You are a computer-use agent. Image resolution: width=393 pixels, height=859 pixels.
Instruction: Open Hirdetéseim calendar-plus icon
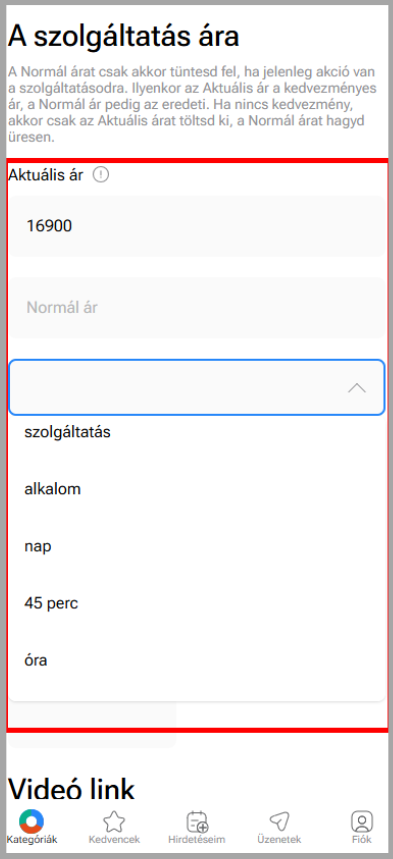pyautogui.click(x=197, y=822)
